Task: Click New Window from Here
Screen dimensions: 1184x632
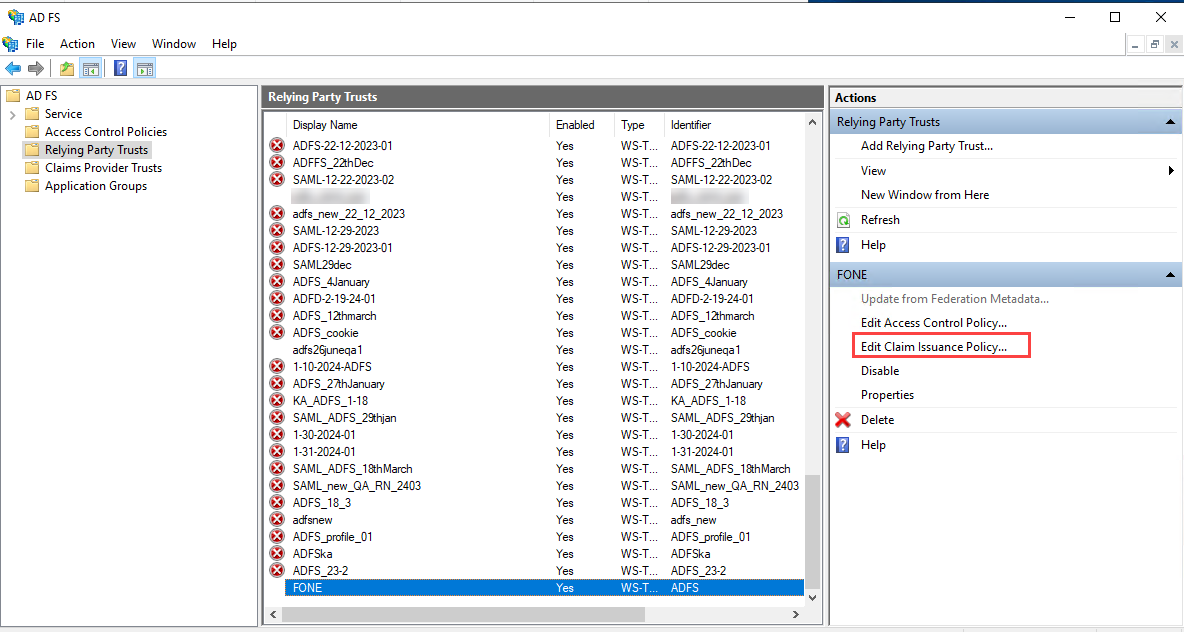Action: [x=925, y=195]
